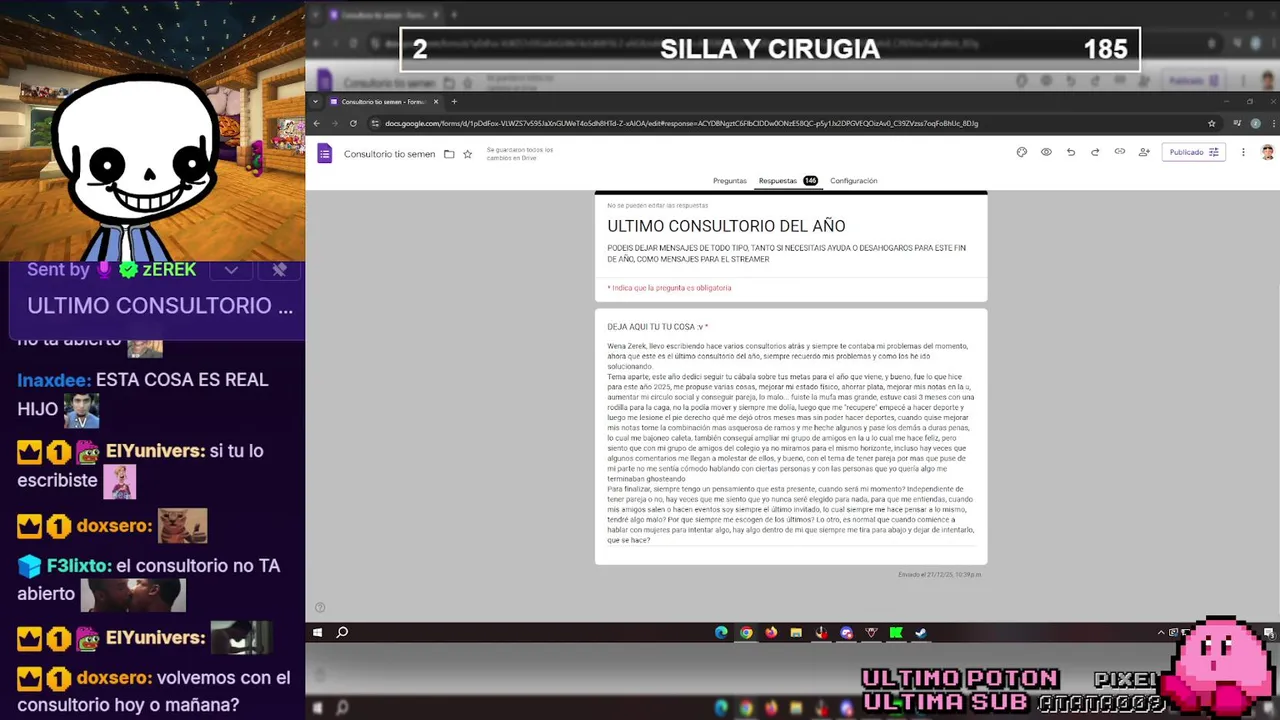Star the Consultorio tio semen form
This screenshot has width=1280, height=720.
(467, 154)
